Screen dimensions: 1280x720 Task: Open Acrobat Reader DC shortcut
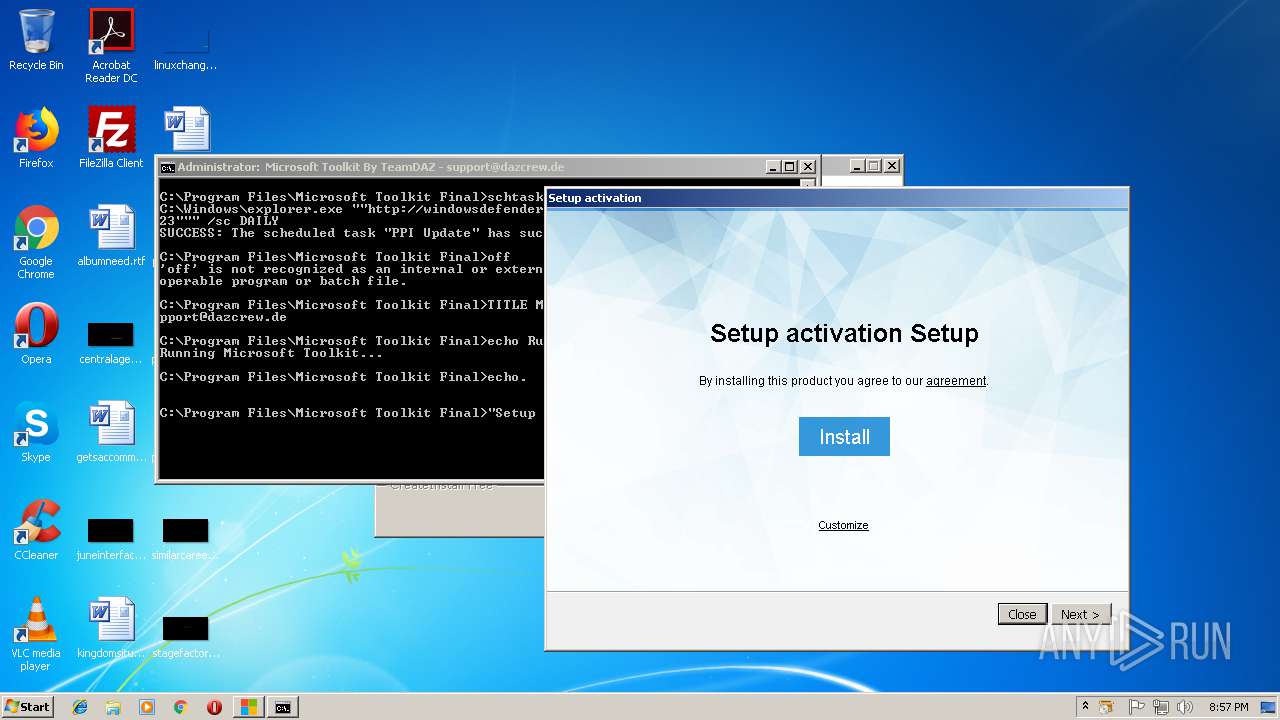(x=111, y=46)
